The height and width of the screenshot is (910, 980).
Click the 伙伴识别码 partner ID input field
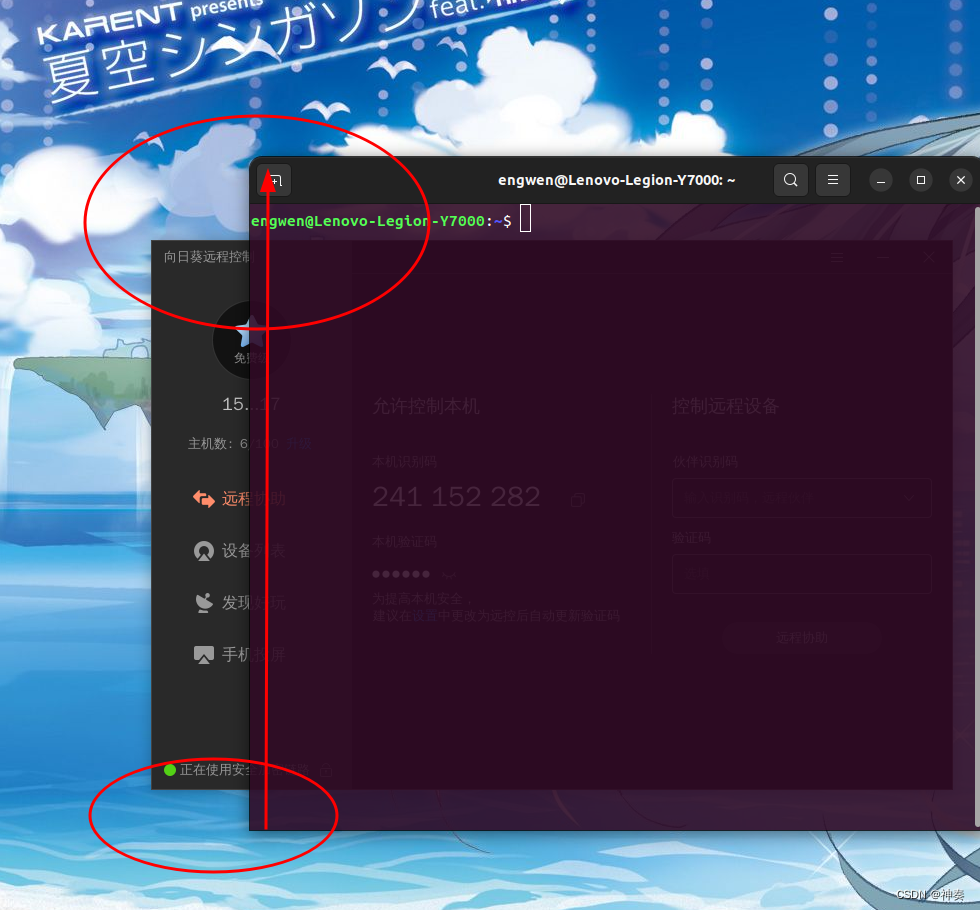(x=802, y=498)
